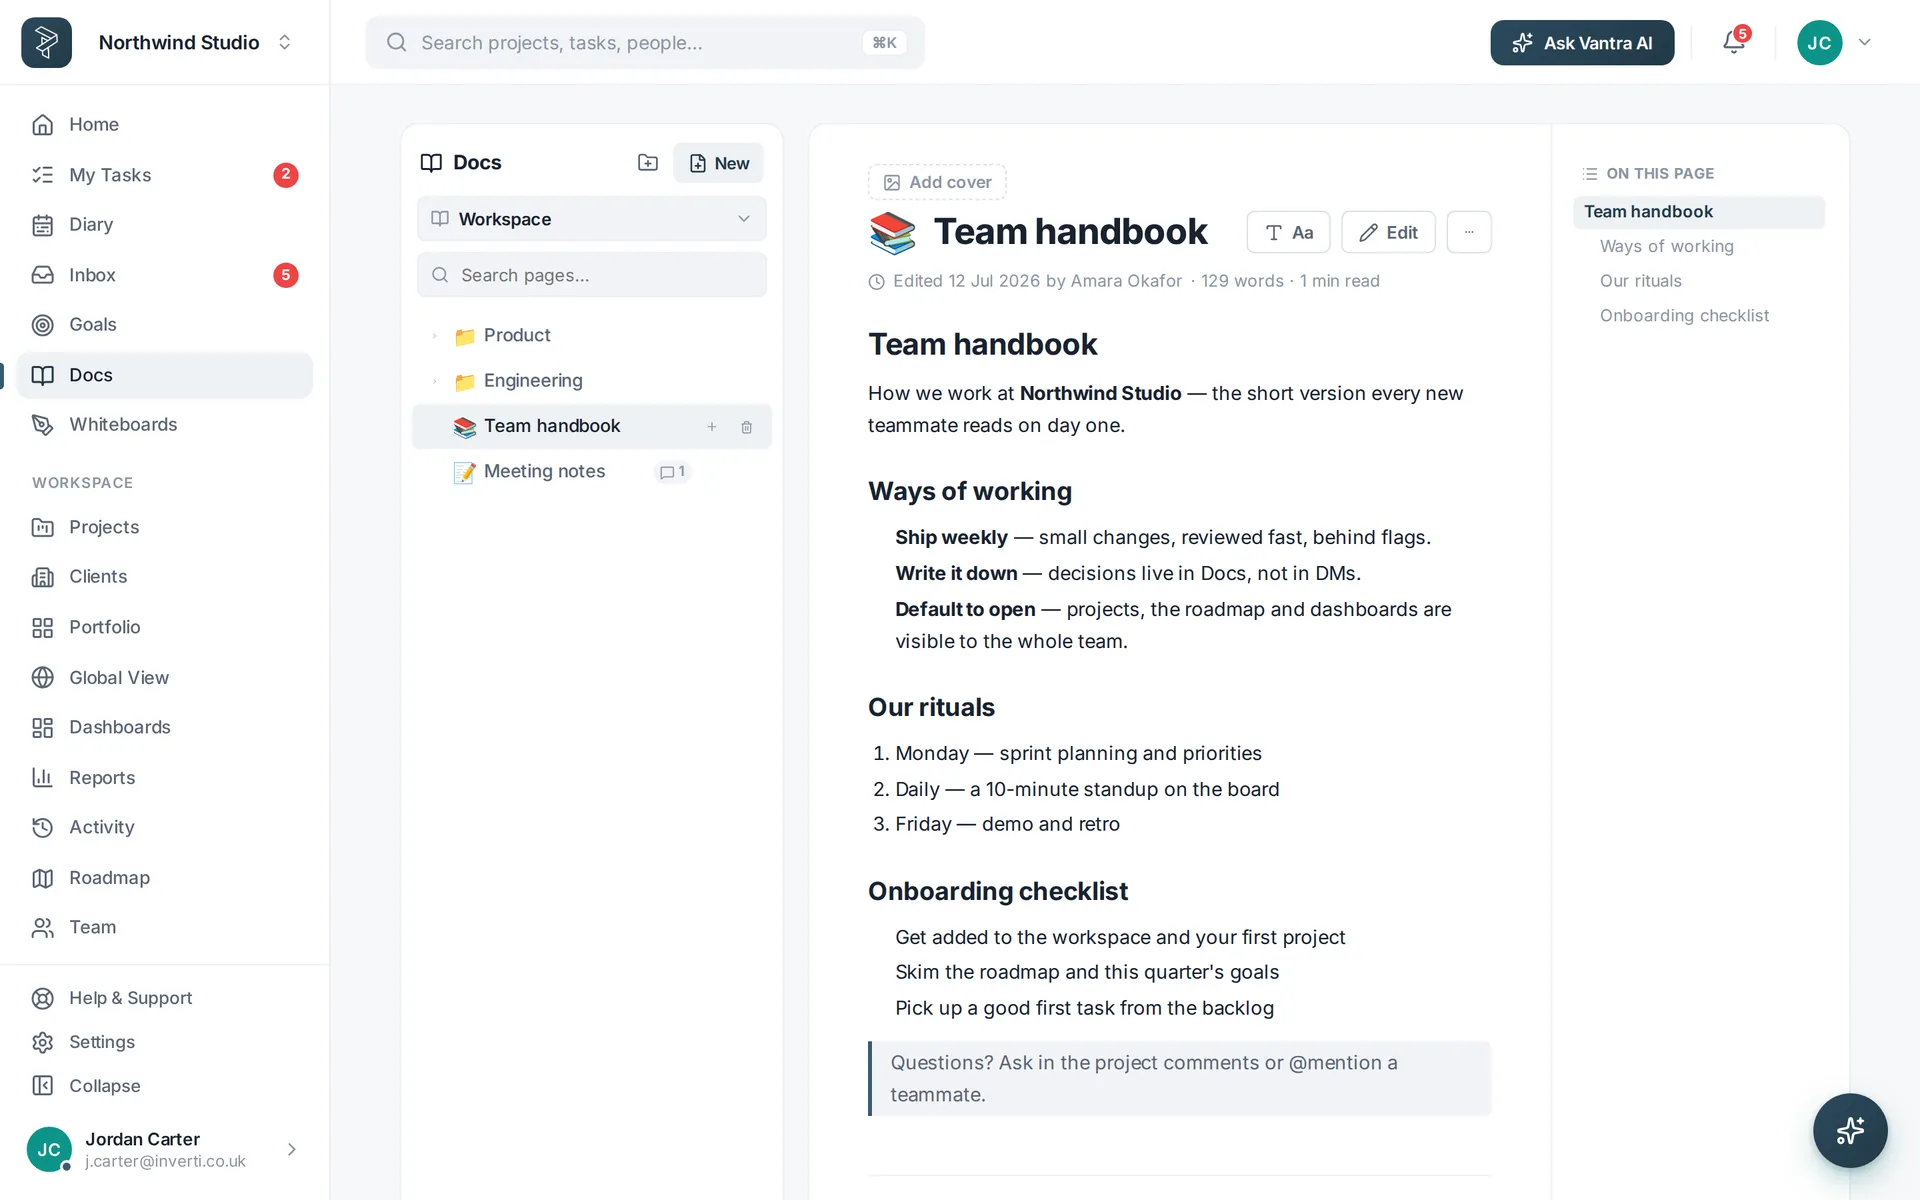Jump to Onboarding checklist section
The height and width of the screenshot is (1200, 1920).
pyautogui.click(x=1684, y=316)
